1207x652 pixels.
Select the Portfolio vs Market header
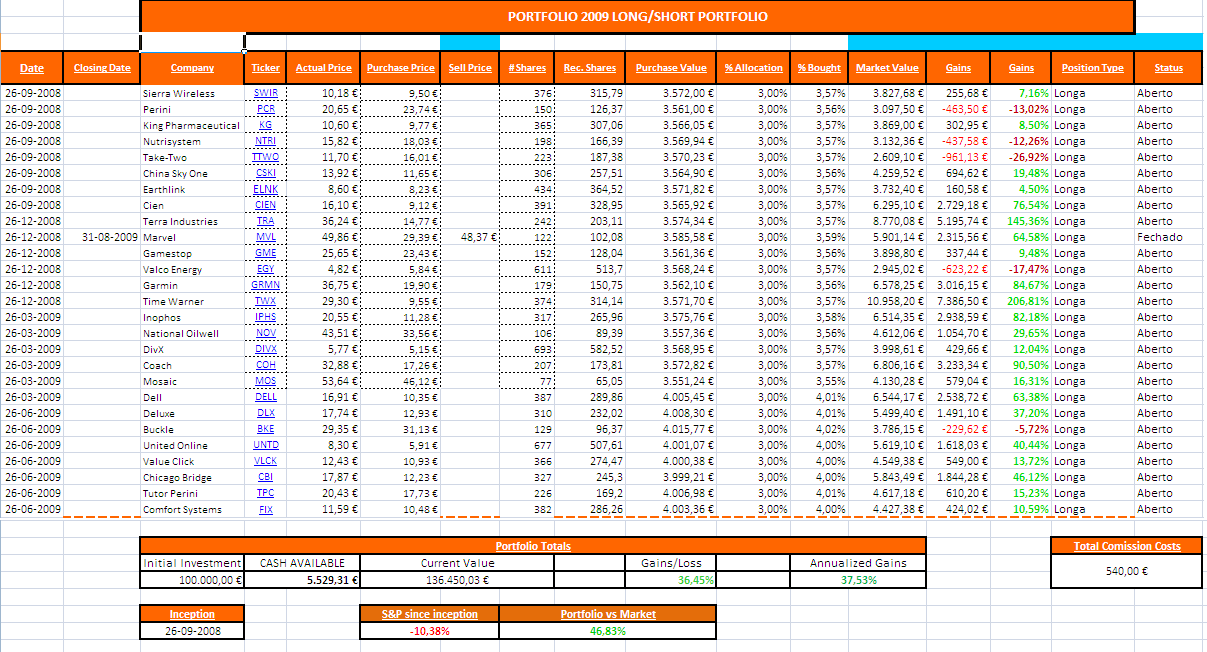click(608, 614)
